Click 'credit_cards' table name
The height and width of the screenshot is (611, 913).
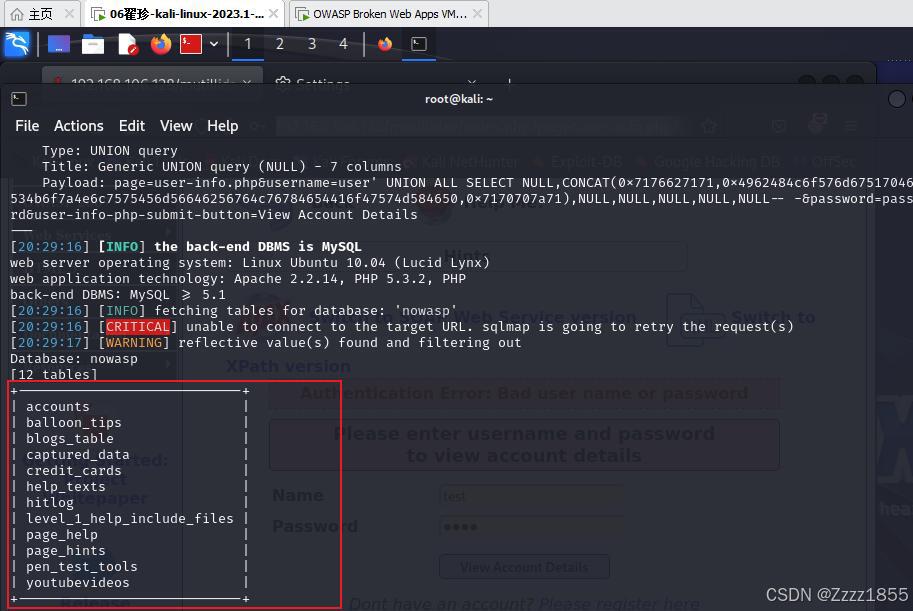coord(73,471)
